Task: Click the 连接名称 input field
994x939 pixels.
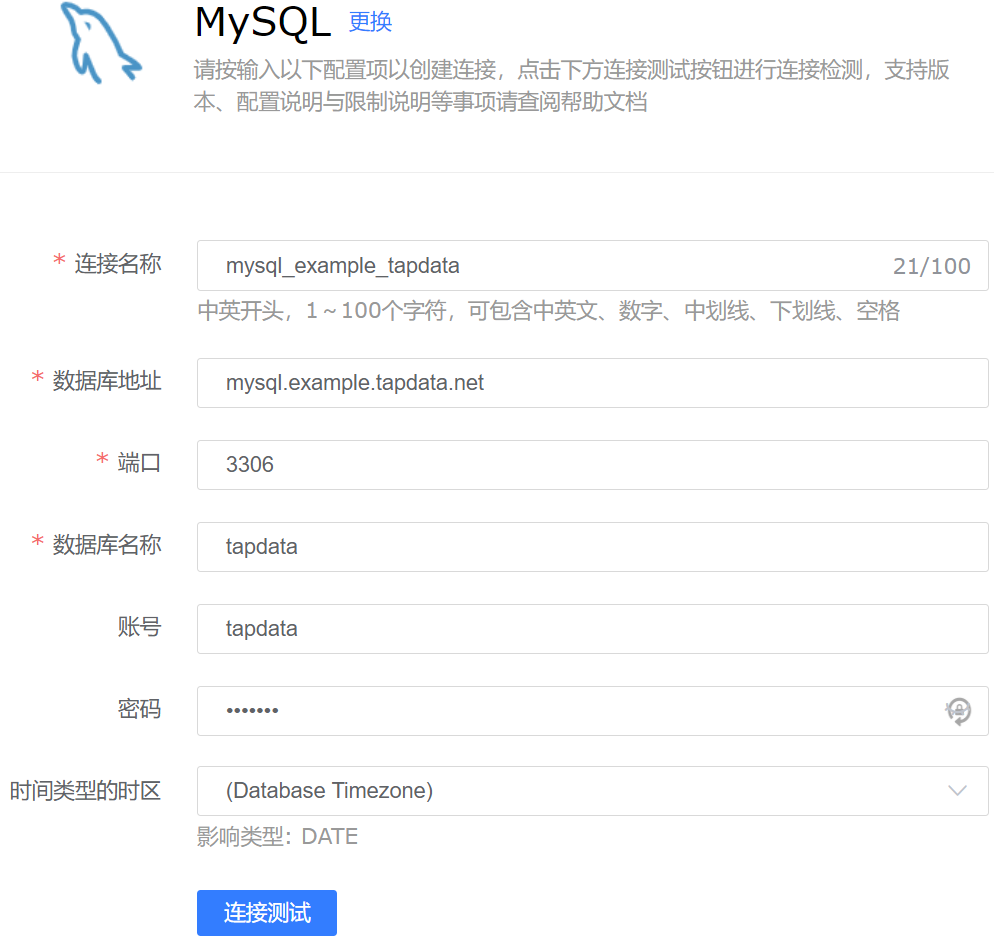Action: click(x=592, y=266)
